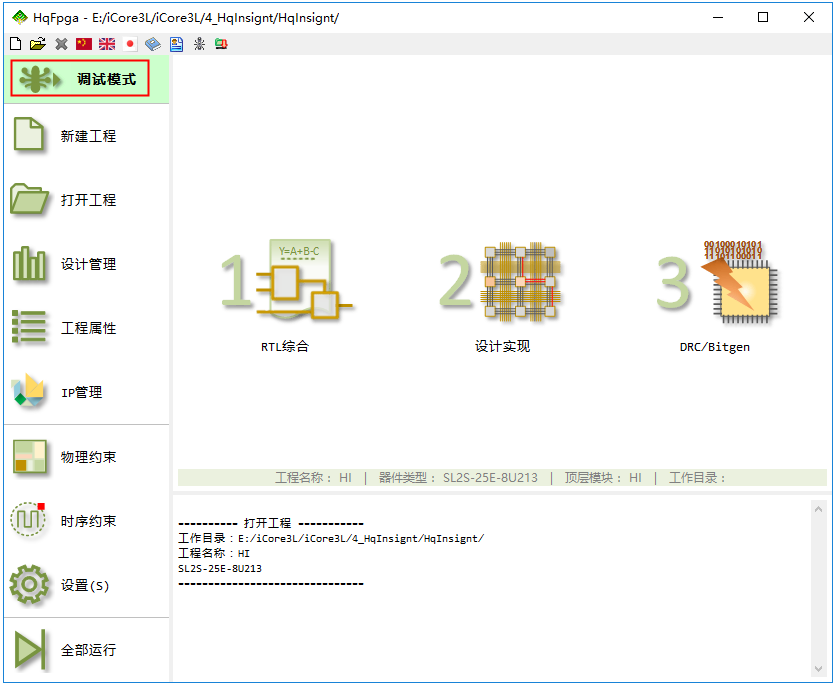
Task: Open 工程属性 project properties
Action: pos(85,328)
